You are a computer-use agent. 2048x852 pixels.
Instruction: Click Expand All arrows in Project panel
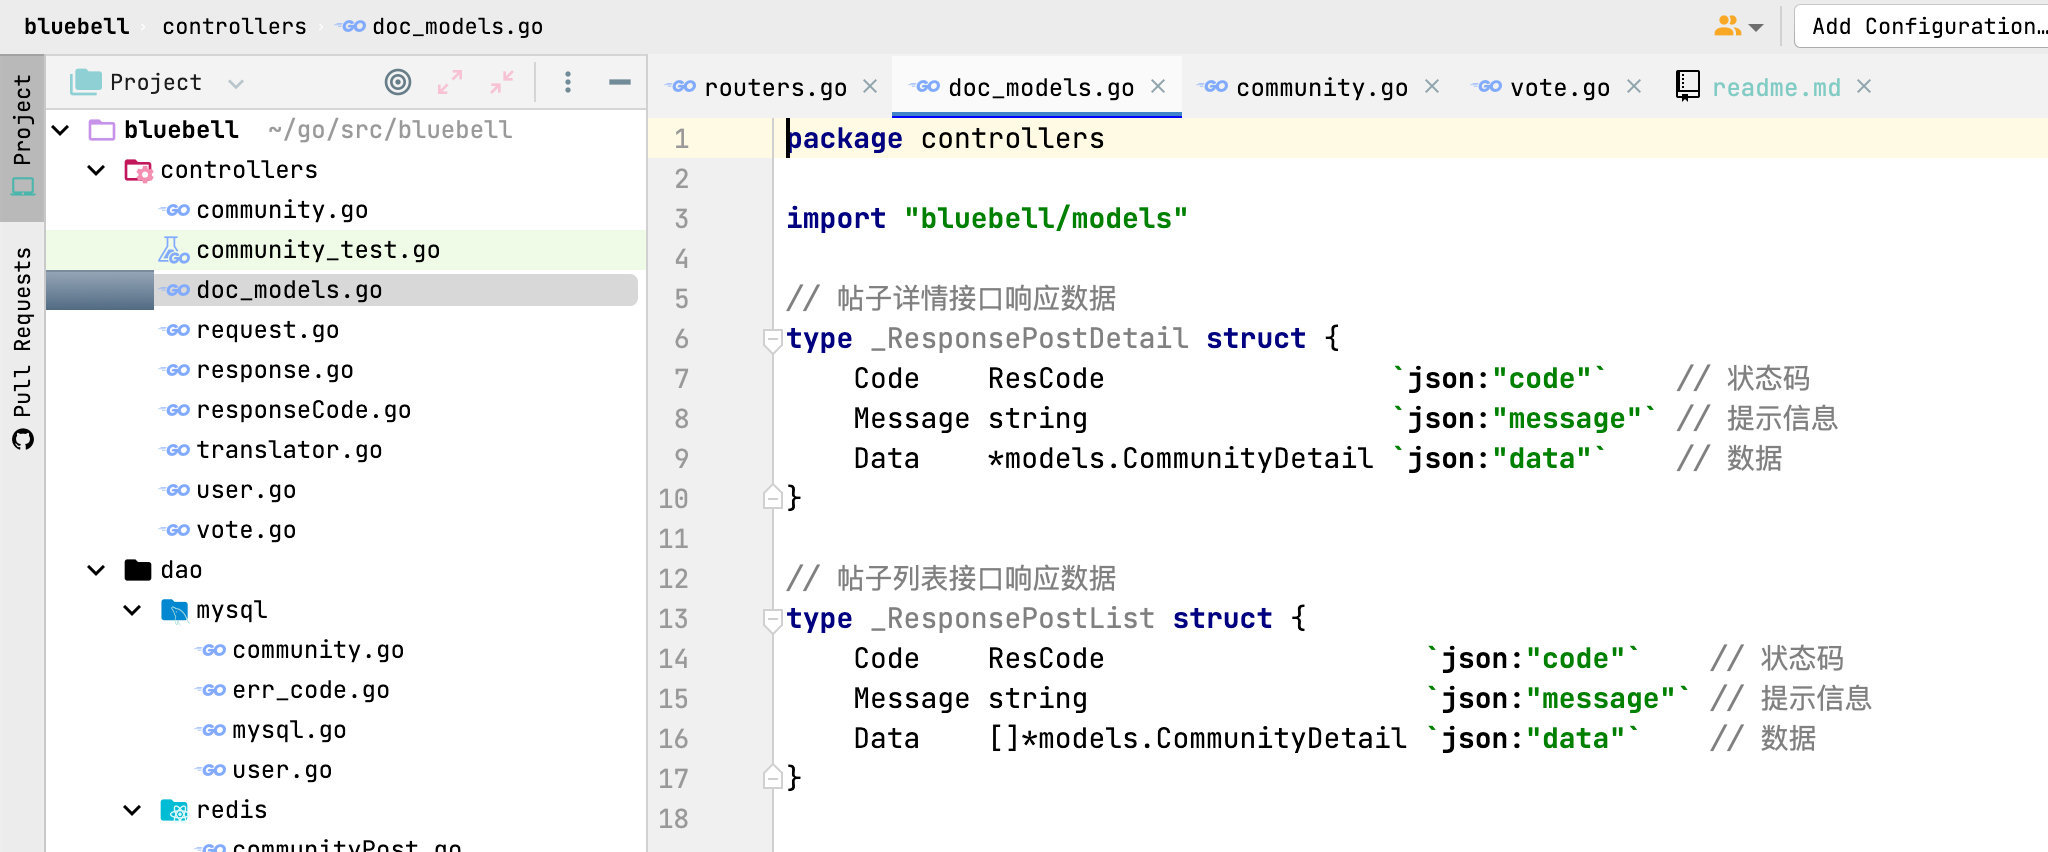point(450,82)
